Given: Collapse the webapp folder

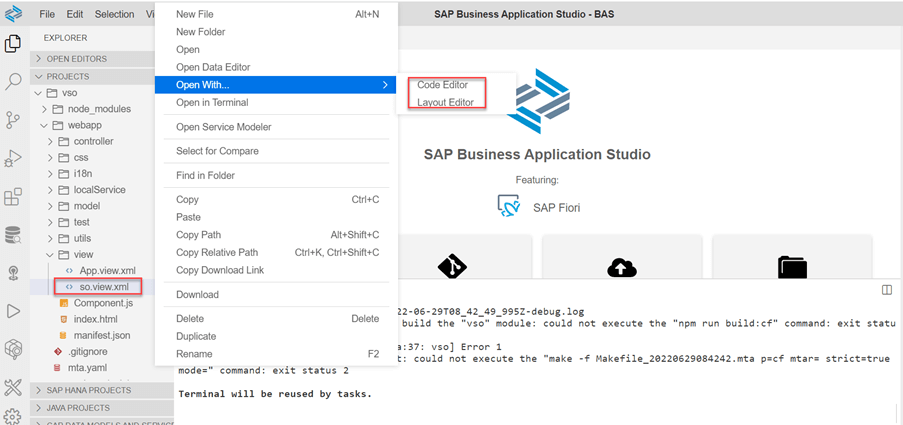Looking at the screenshot, I should click(x=44, y=125).
